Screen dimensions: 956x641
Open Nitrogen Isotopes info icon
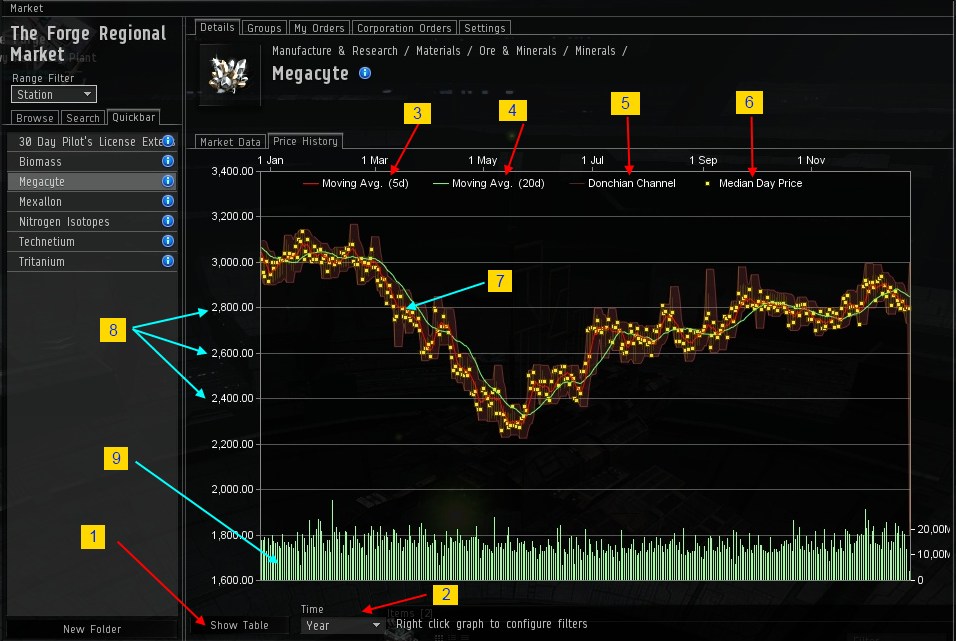pyautogui.click(x=168, y=221)
